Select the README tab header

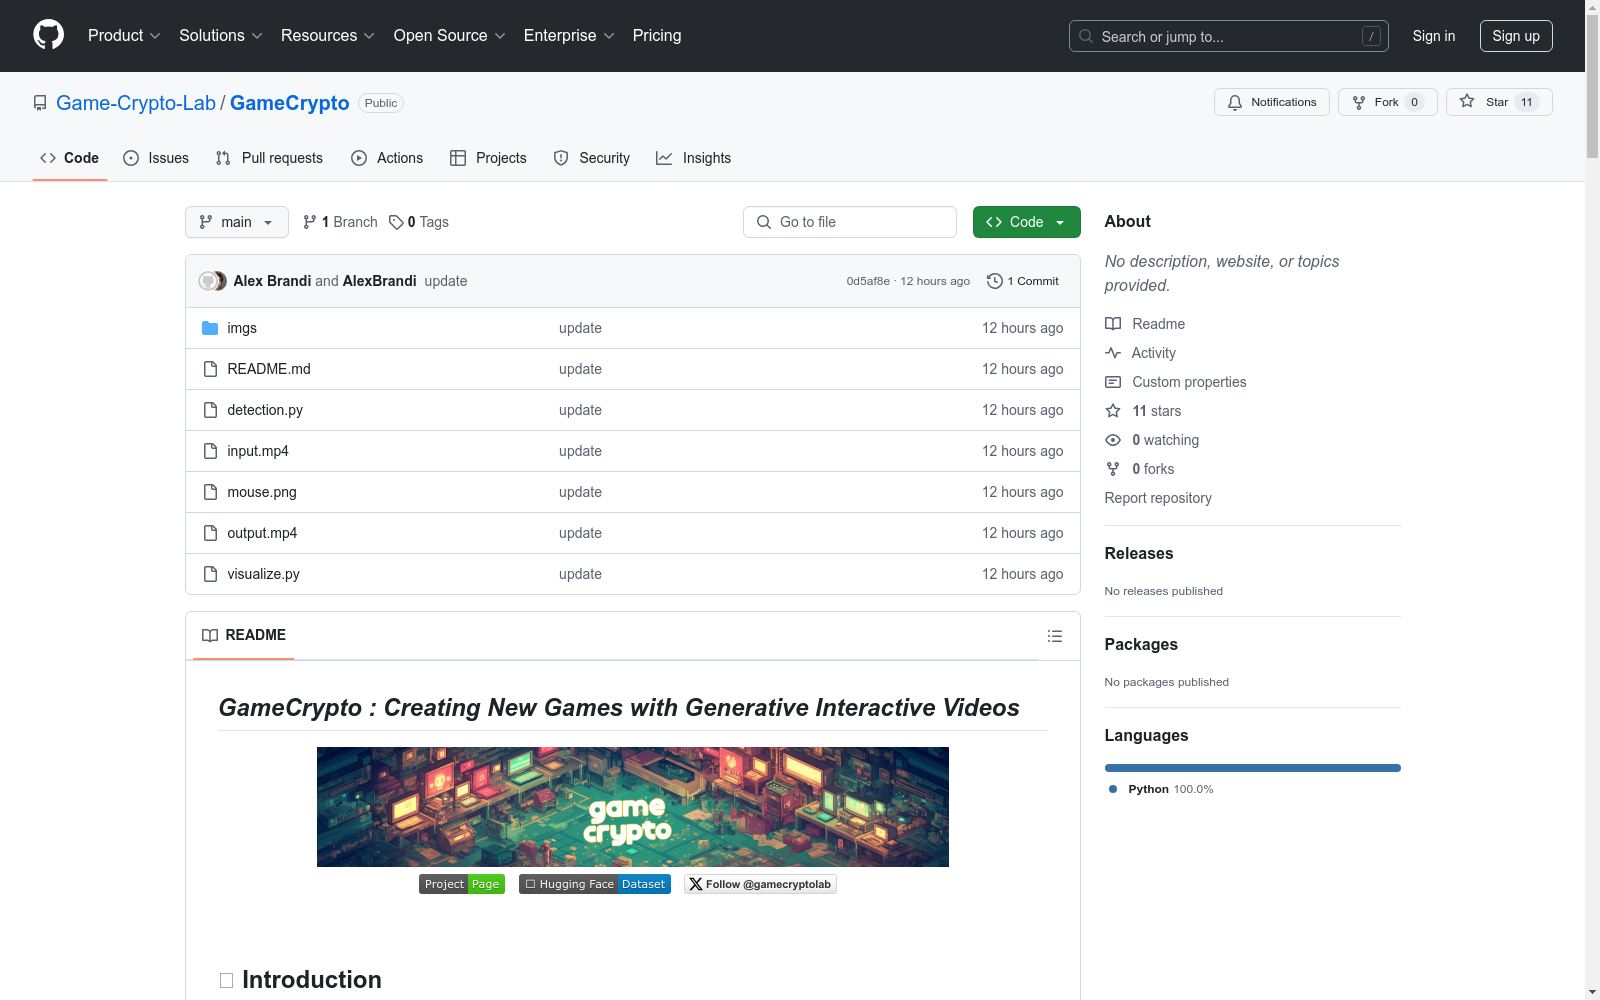coord(244,635)
